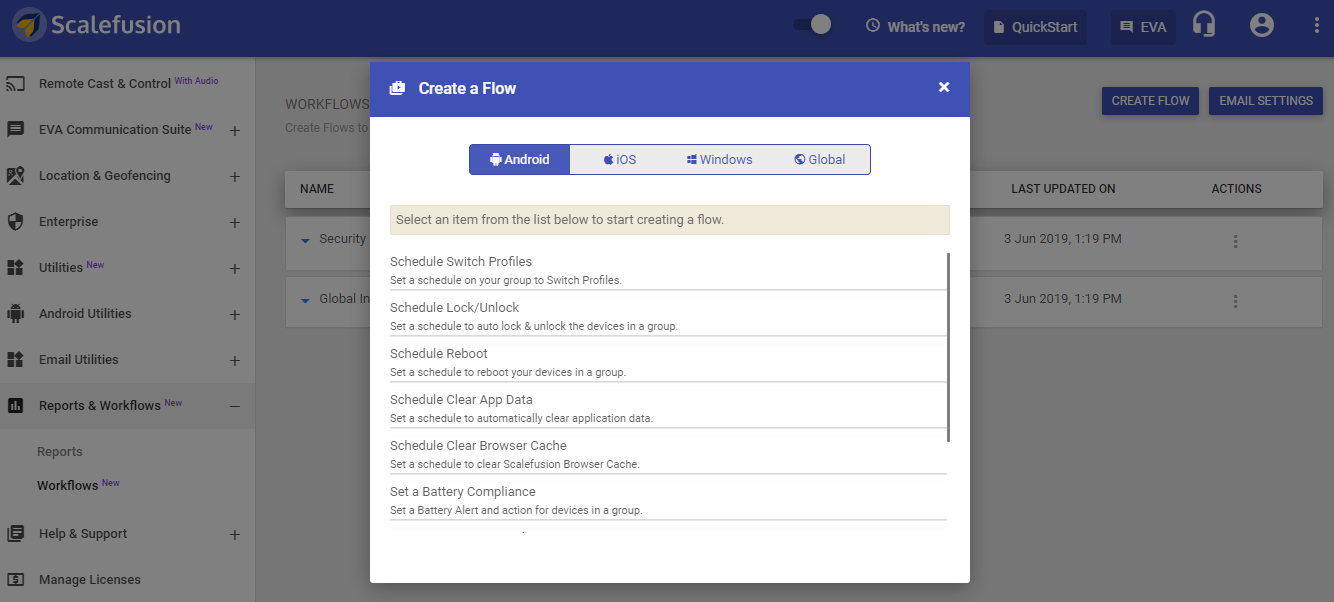Image resolution: width=1334 pixels, height=602 pixels.
Task: Switch to the Global tab
Action: point(820,160)
